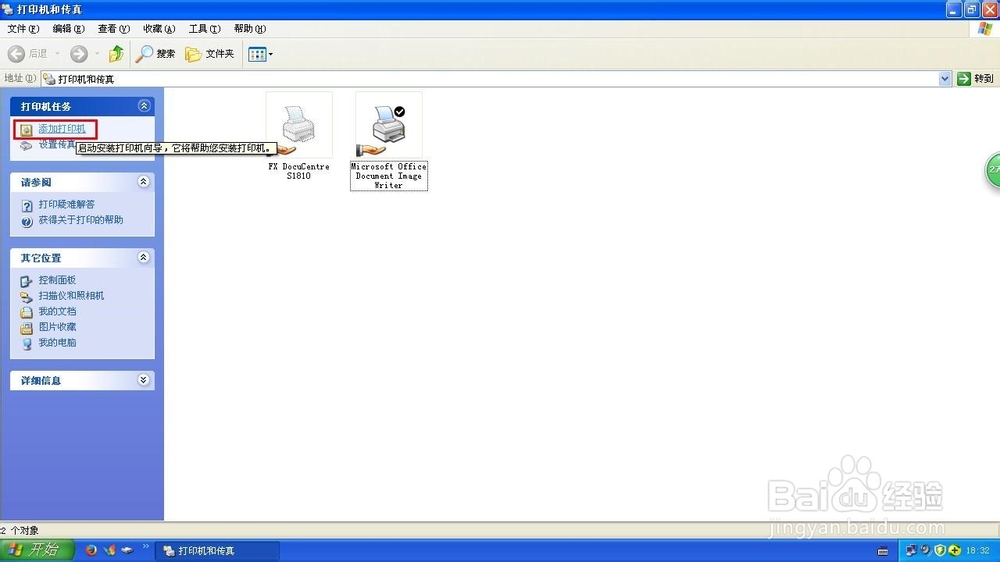The width and height of the screenshot is (1000, 562).
Task: Open Printing troubleshooter (打印疑难解答) link
Action: point(66,204)
